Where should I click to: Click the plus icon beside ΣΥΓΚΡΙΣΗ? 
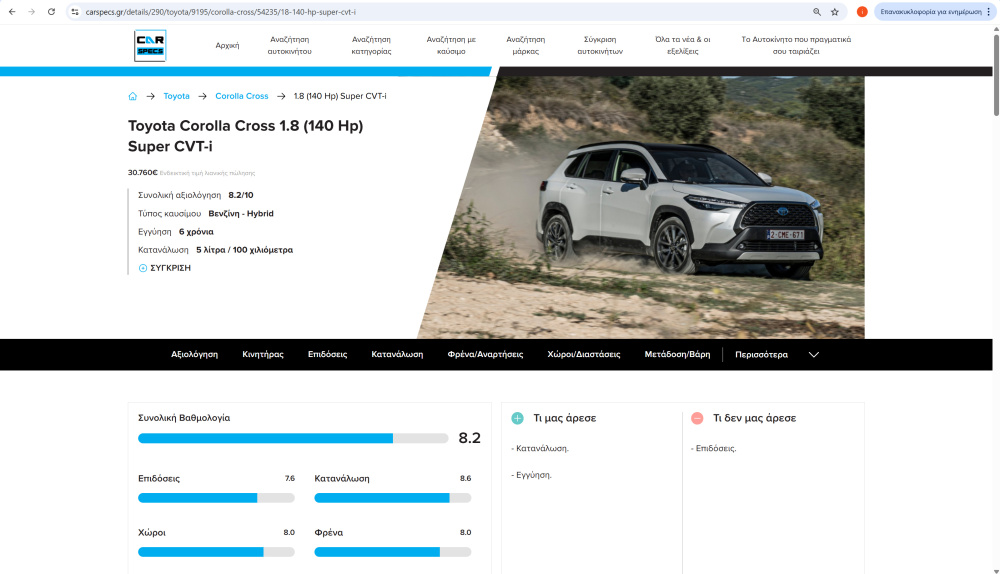143,268
